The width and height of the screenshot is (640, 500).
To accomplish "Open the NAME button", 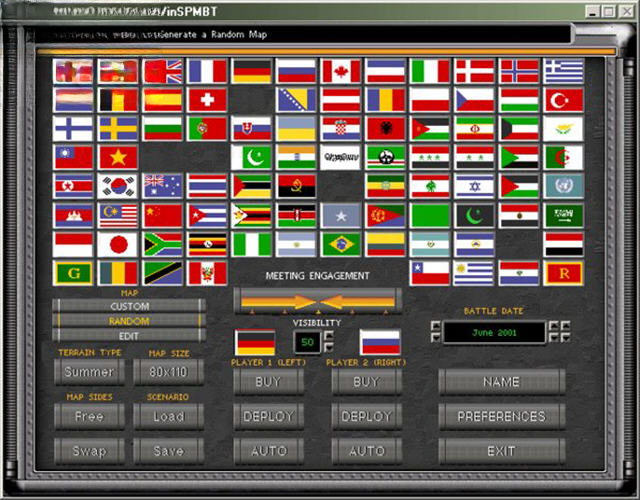I will coord(502,382).
